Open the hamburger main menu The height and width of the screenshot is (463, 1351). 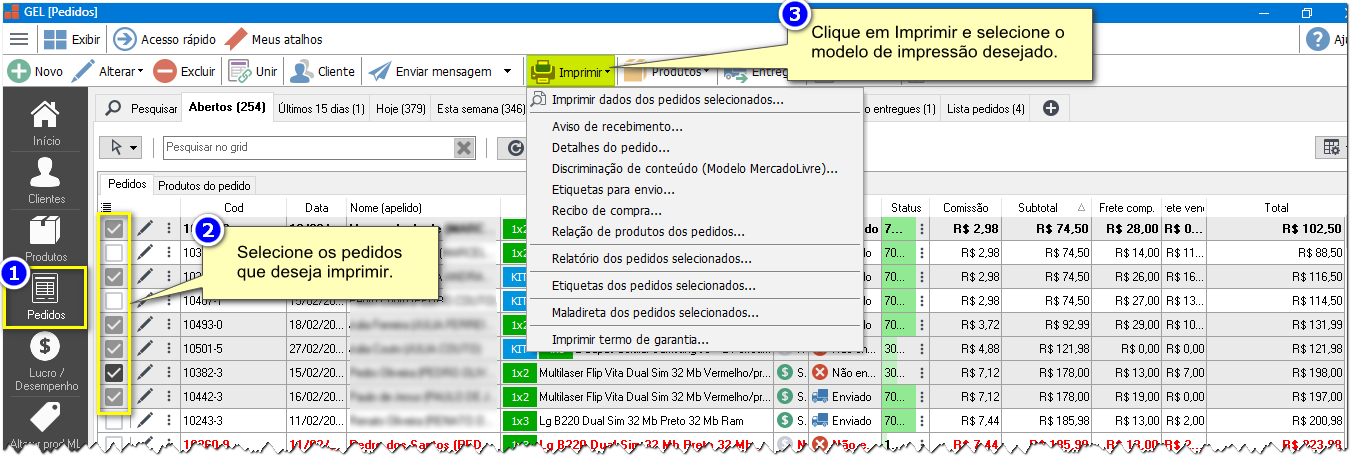click(18, 39)
